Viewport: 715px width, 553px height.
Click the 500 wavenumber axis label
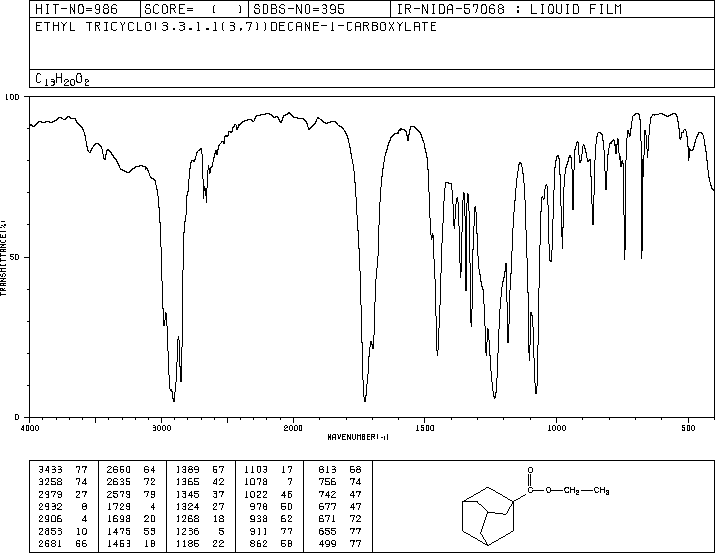(x=688, y=428)
